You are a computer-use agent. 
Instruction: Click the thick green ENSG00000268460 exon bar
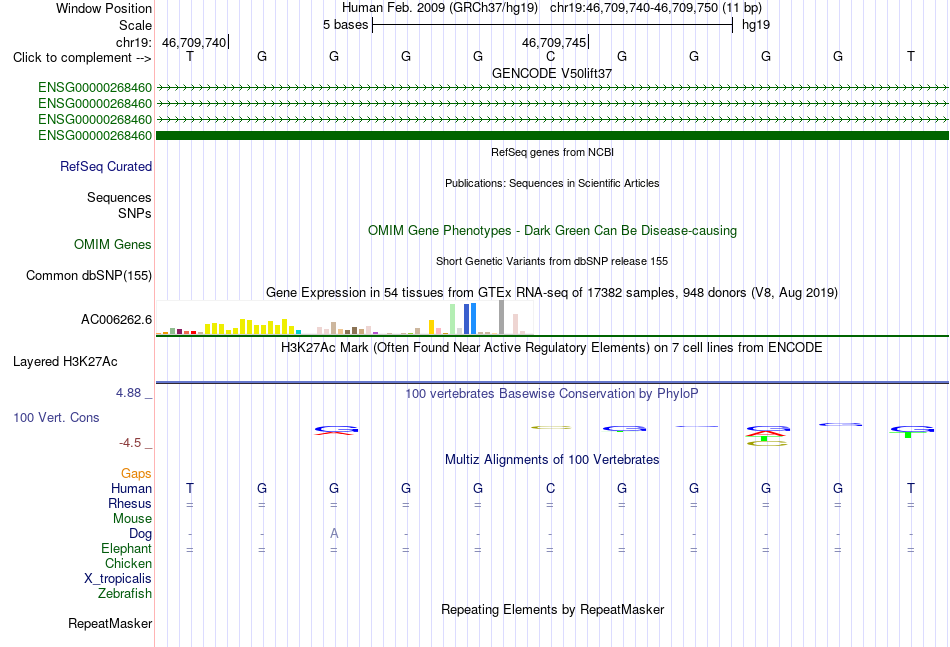(552, 136)
